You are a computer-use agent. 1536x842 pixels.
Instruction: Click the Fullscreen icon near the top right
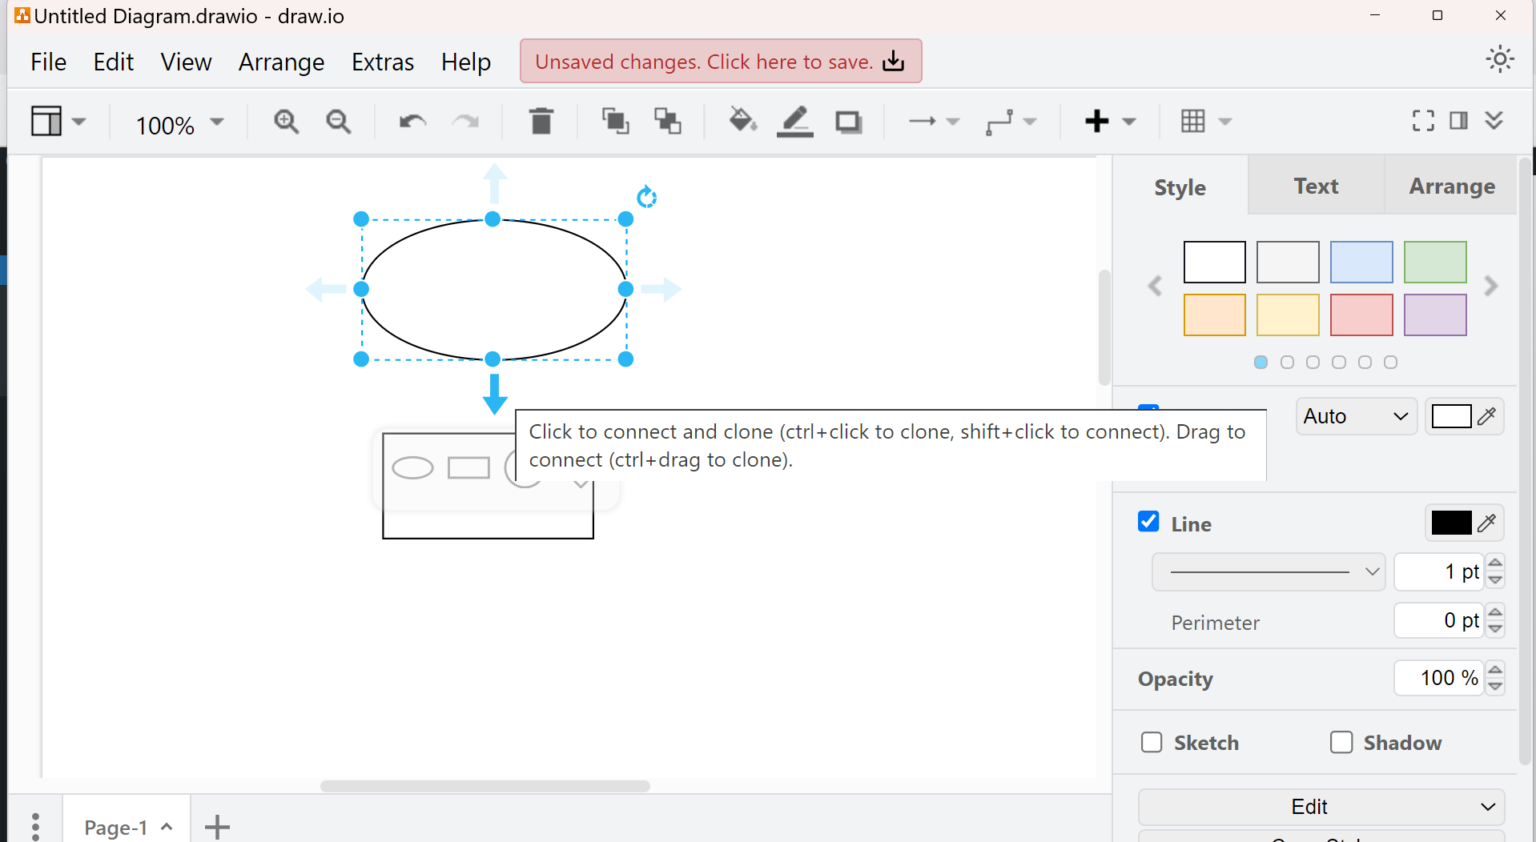[x=1422, y=120]
